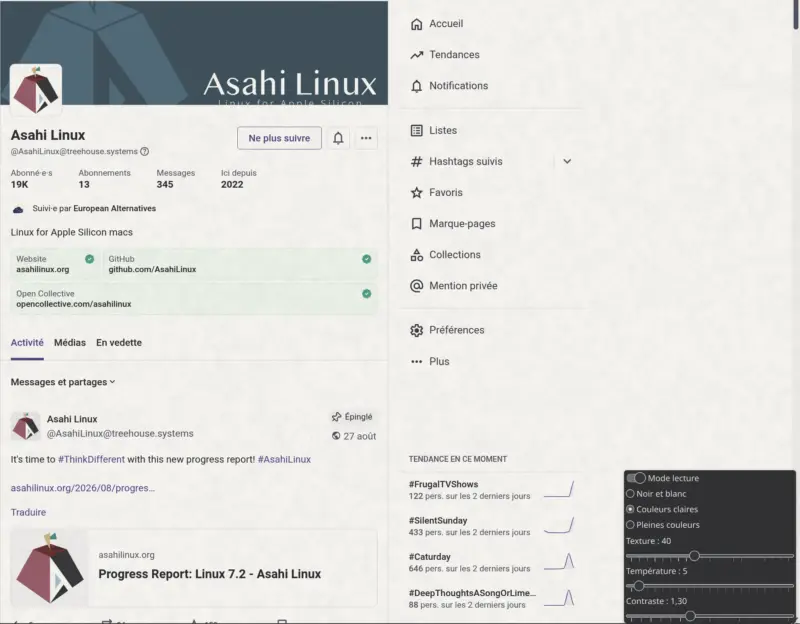Open the asahilinux.org website link

pyautogui.click(x=42, y=269)
